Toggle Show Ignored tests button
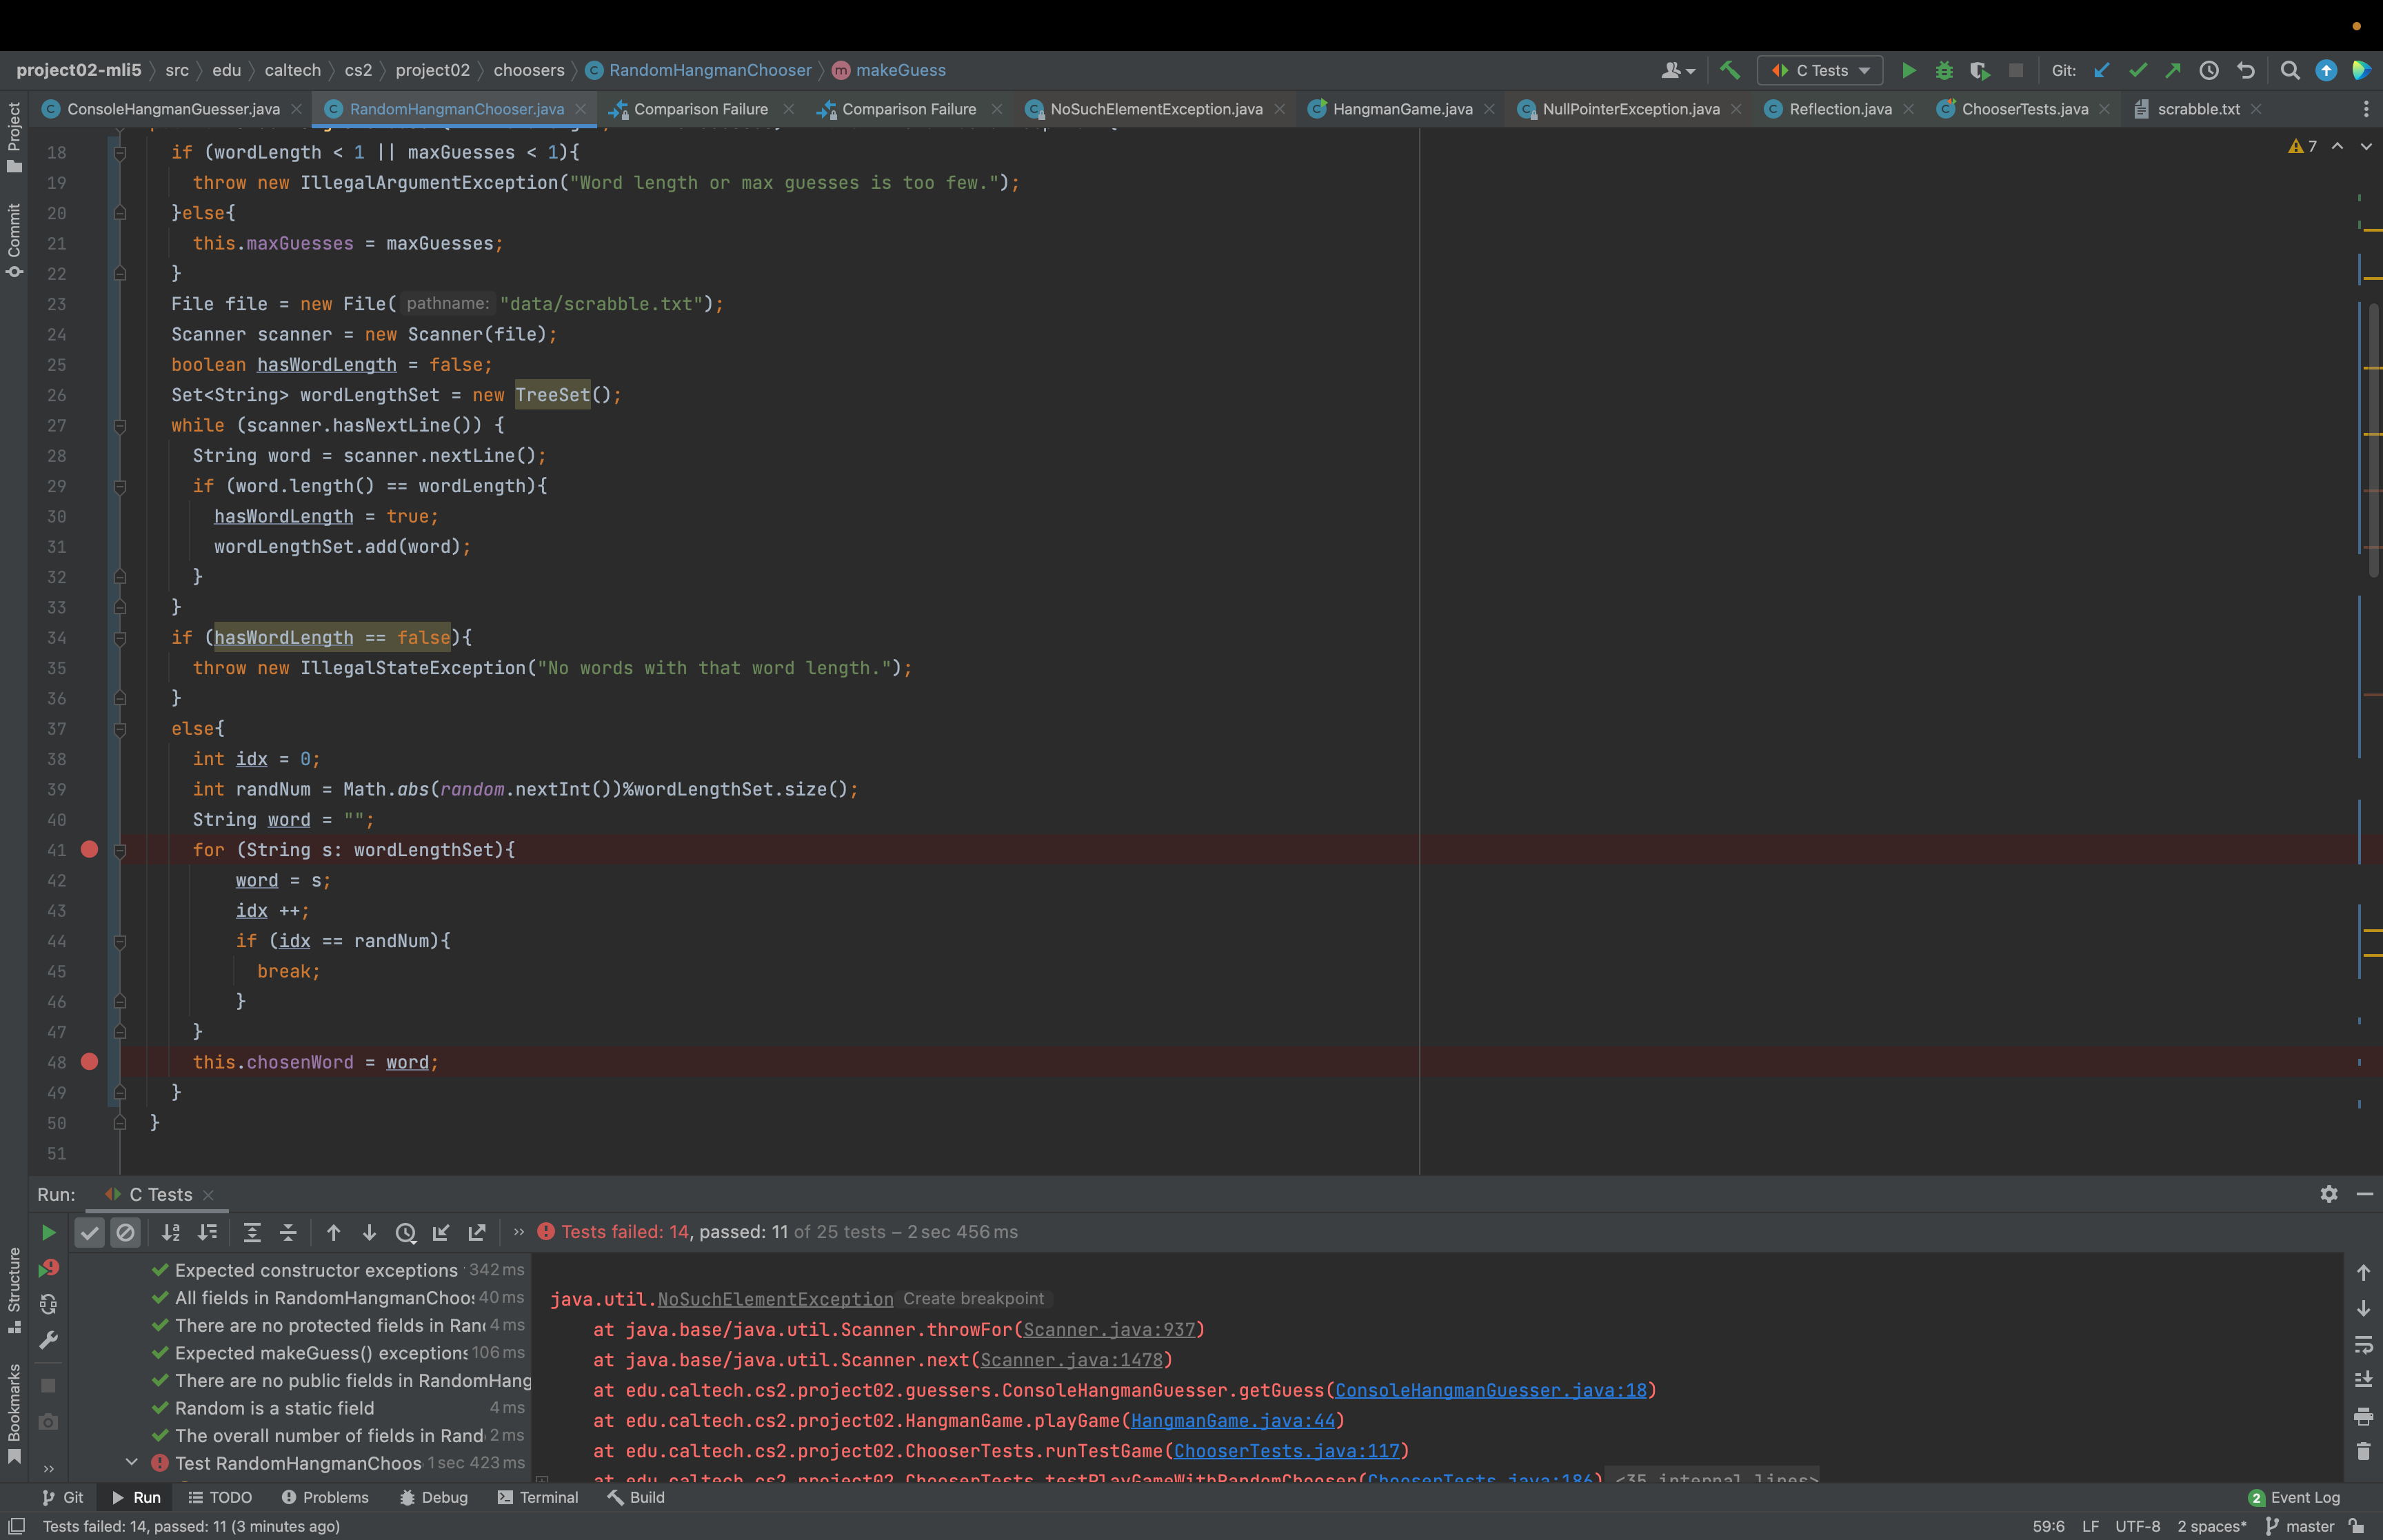The height and width of the screenshot is (1540, 2383). click(125, 1233)
